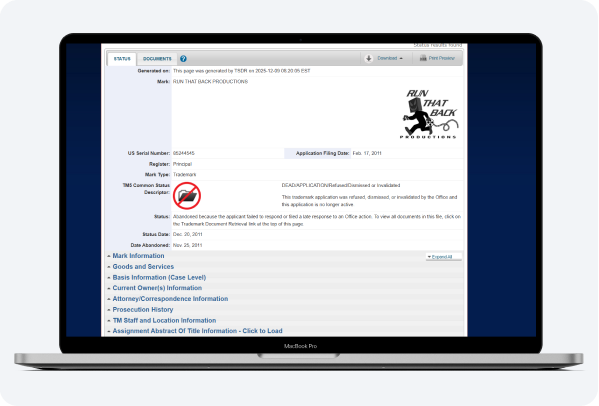
Task: Click the printer icon for Print Preview
Action: tap(423, 58)
